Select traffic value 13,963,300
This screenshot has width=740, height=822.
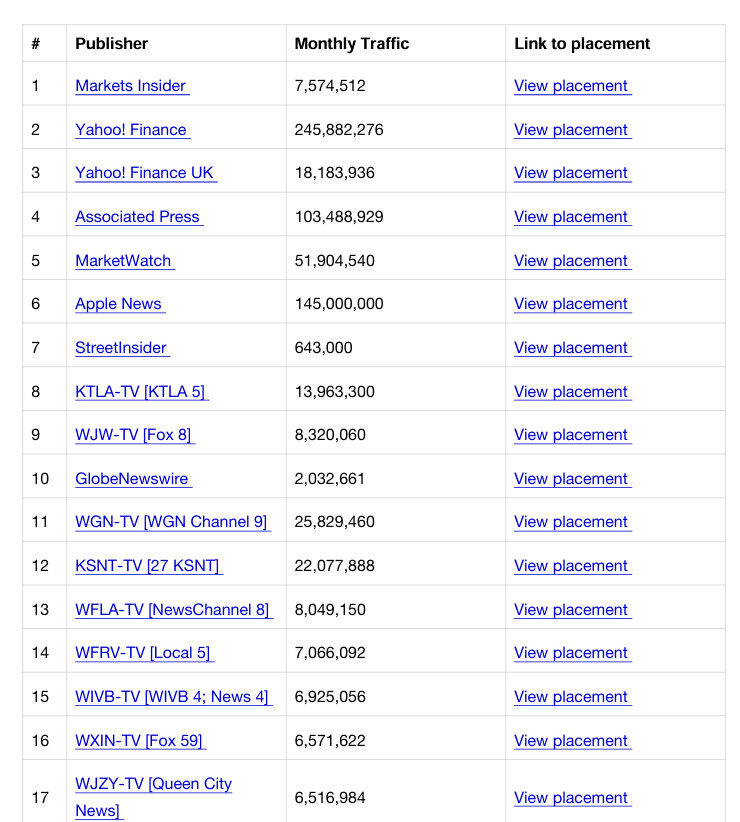point(334,392)
